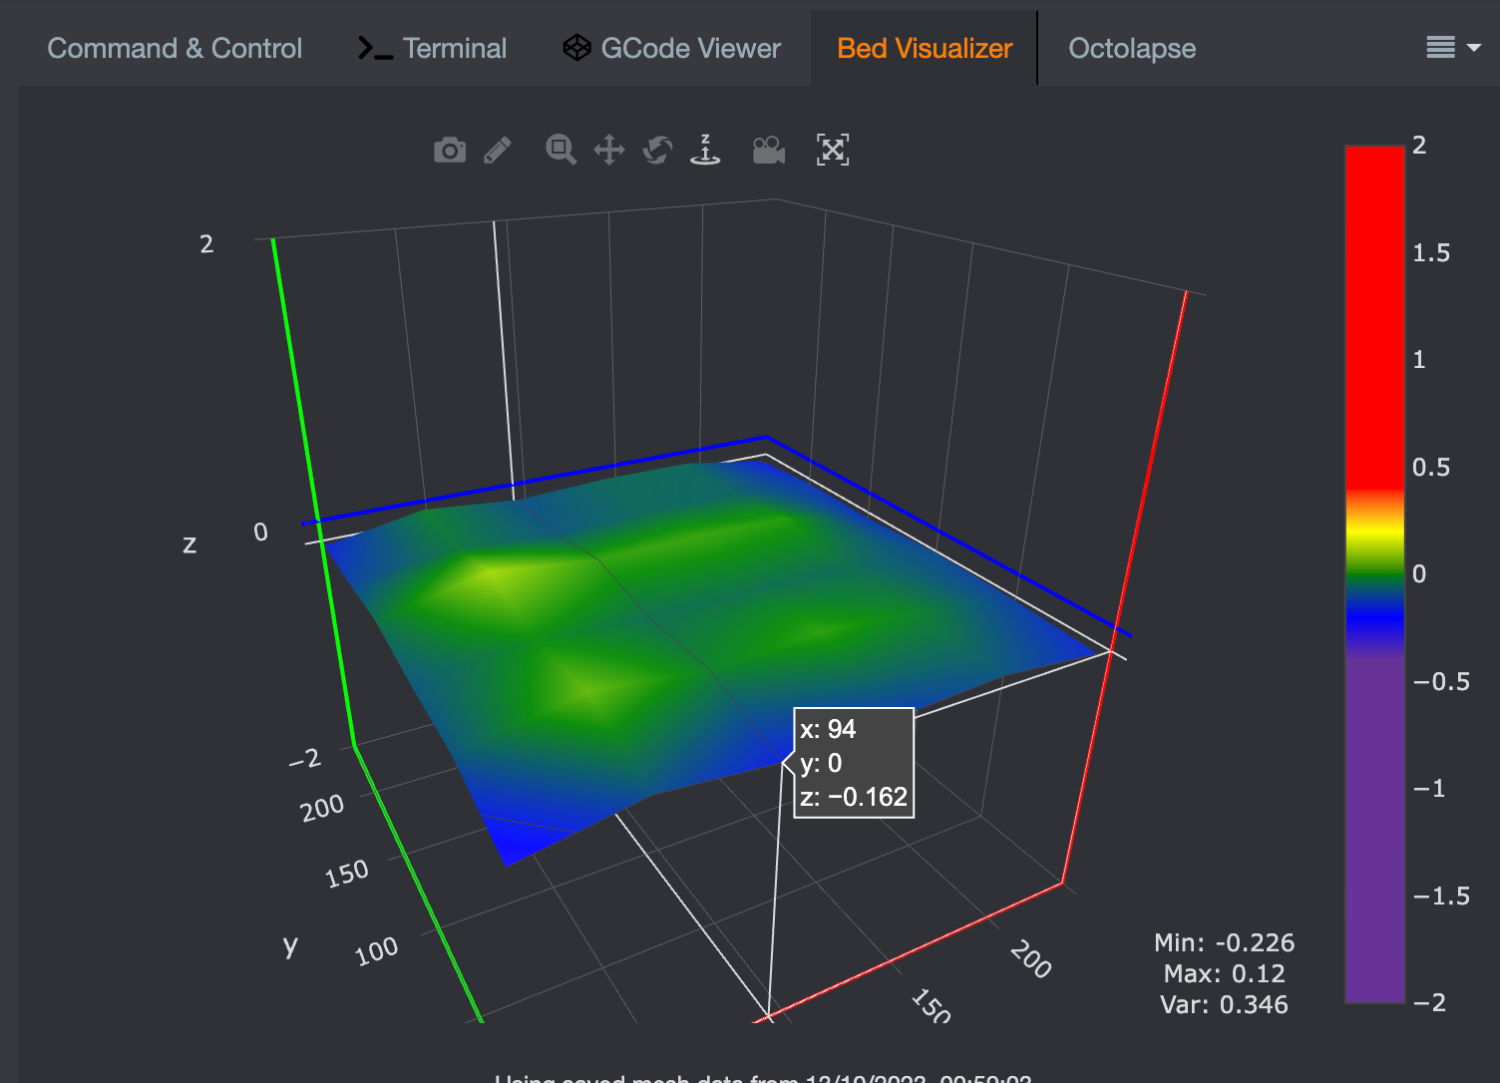Click the pencil edit chart icon
The height and width of the screenshot is (1083, 1500).
pyautogui.click(x=497, y=150)
